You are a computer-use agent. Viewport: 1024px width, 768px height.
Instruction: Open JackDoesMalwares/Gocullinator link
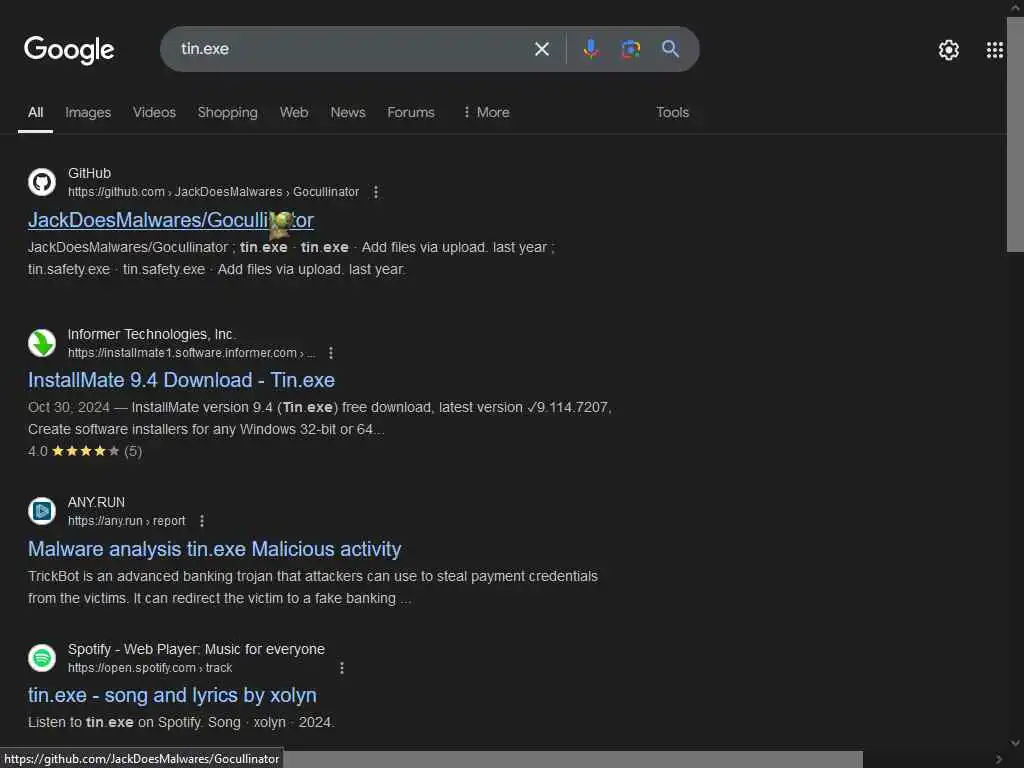point(170,220)
